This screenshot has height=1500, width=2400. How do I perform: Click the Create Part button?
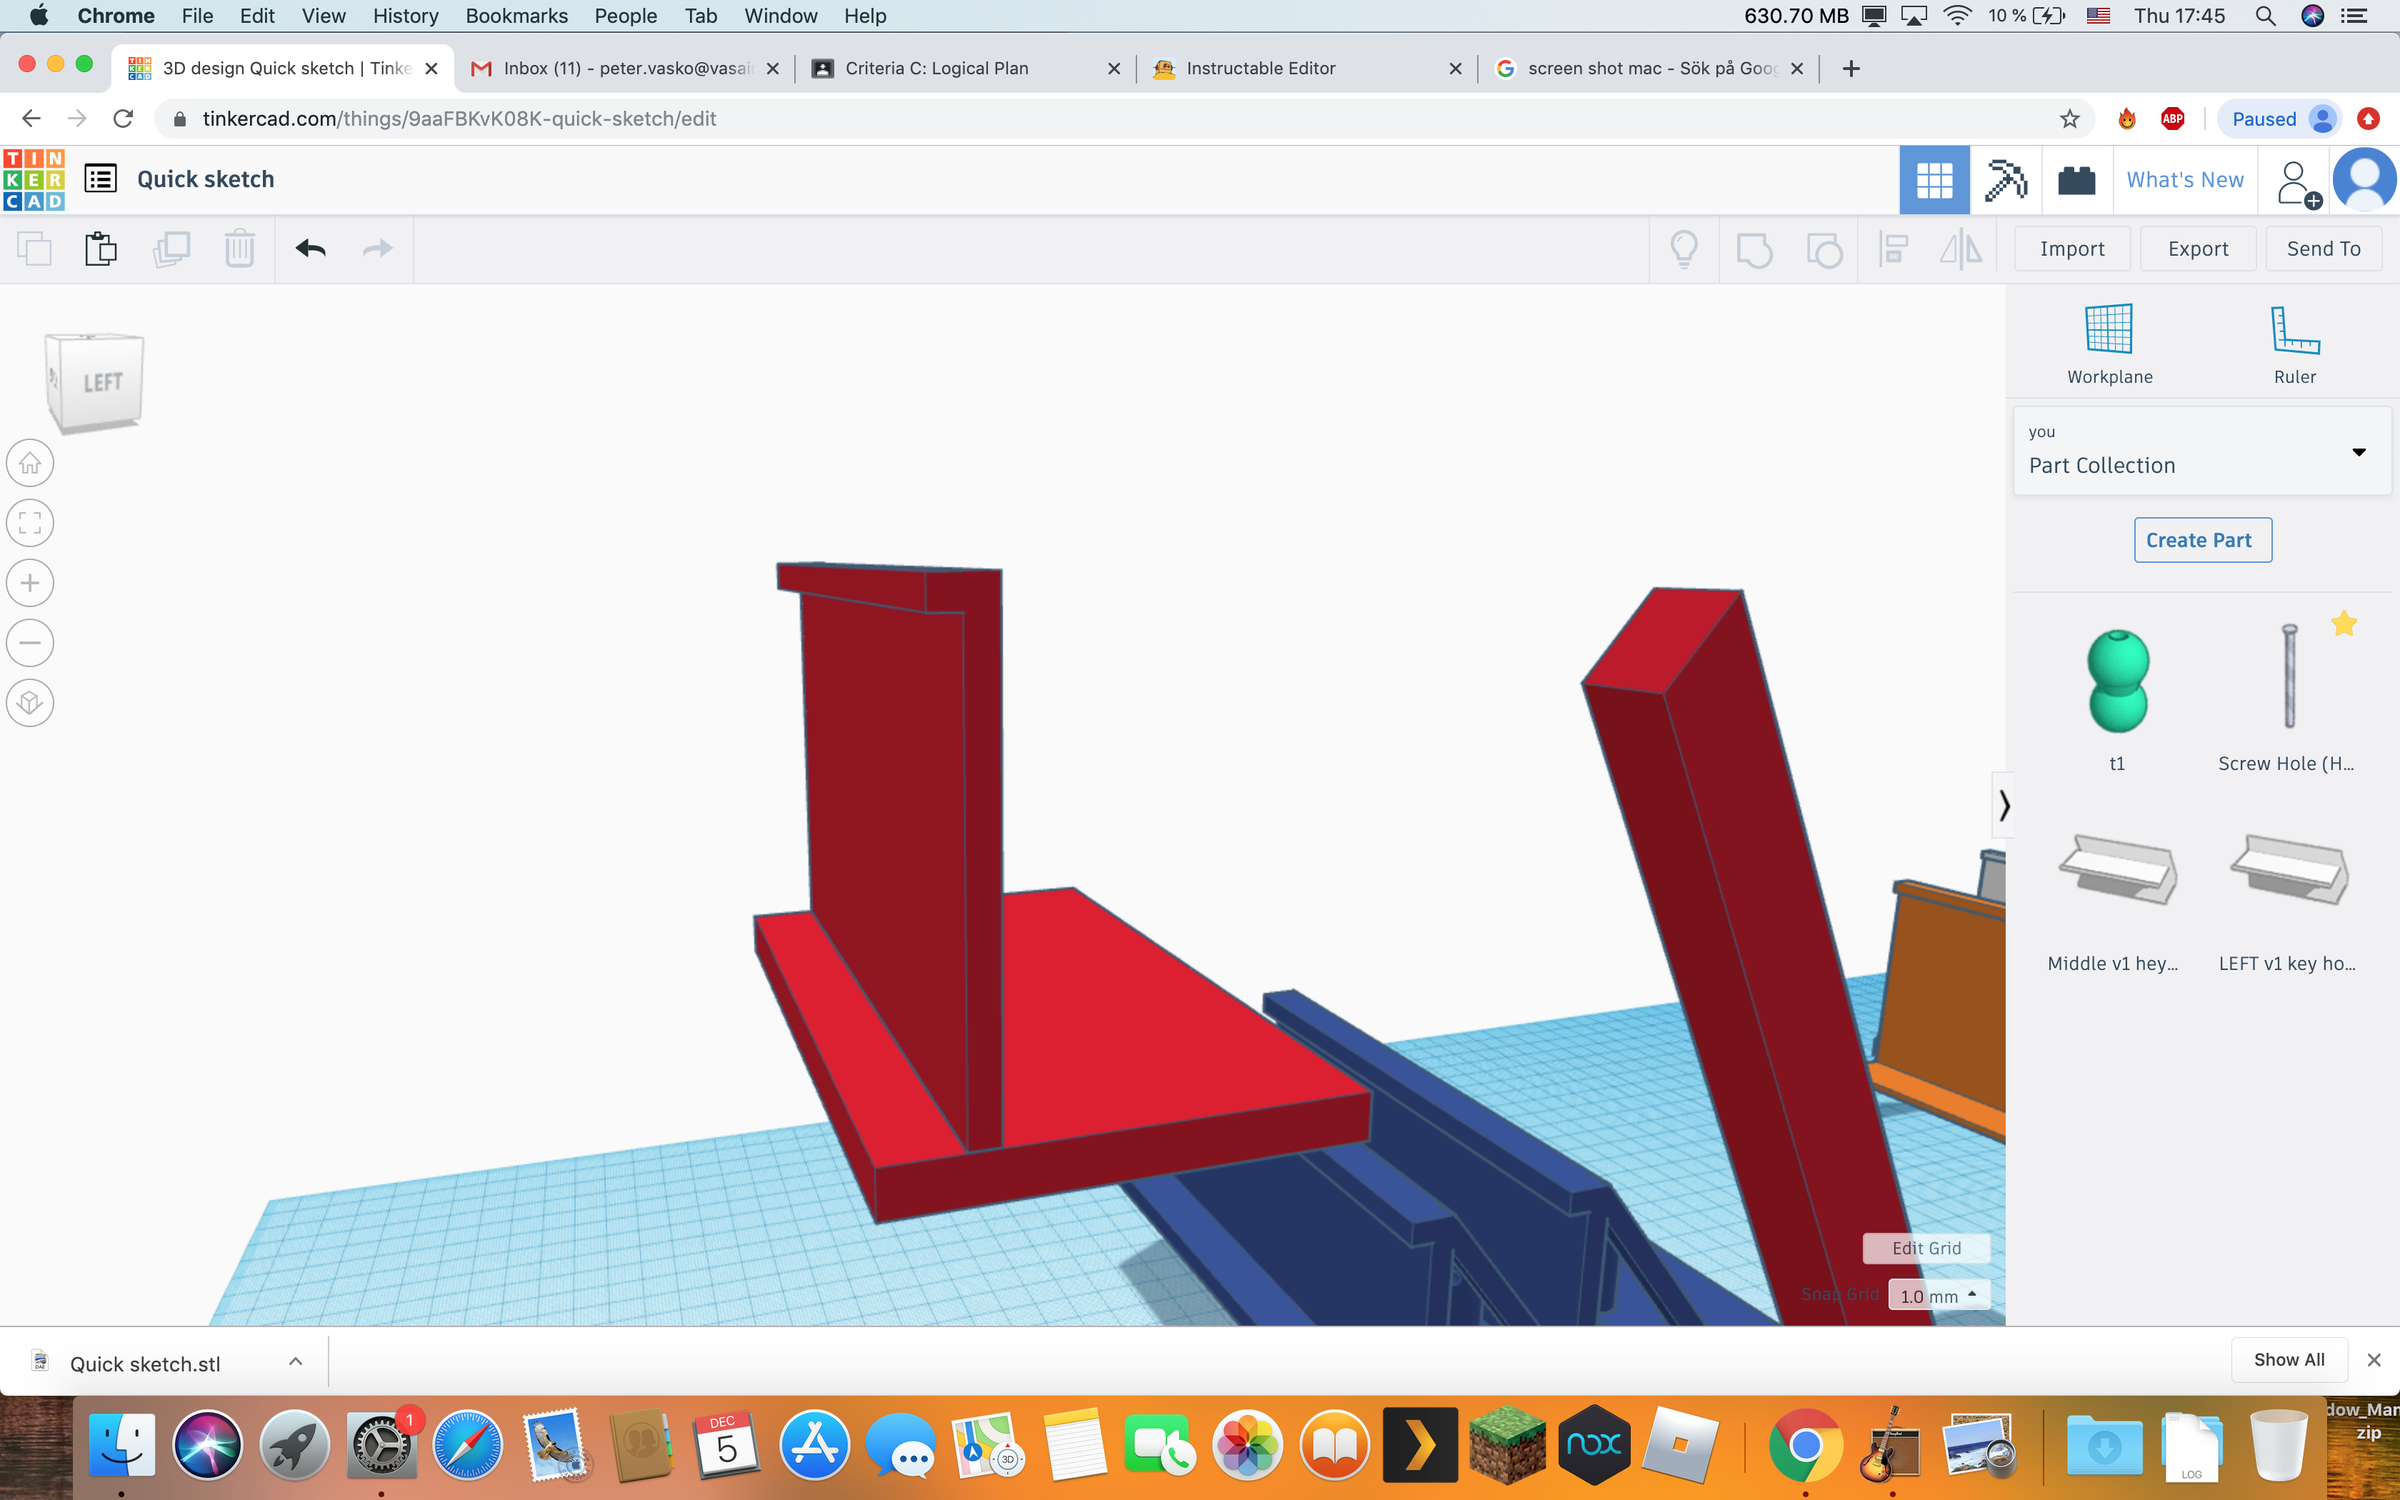[2202, 540]
